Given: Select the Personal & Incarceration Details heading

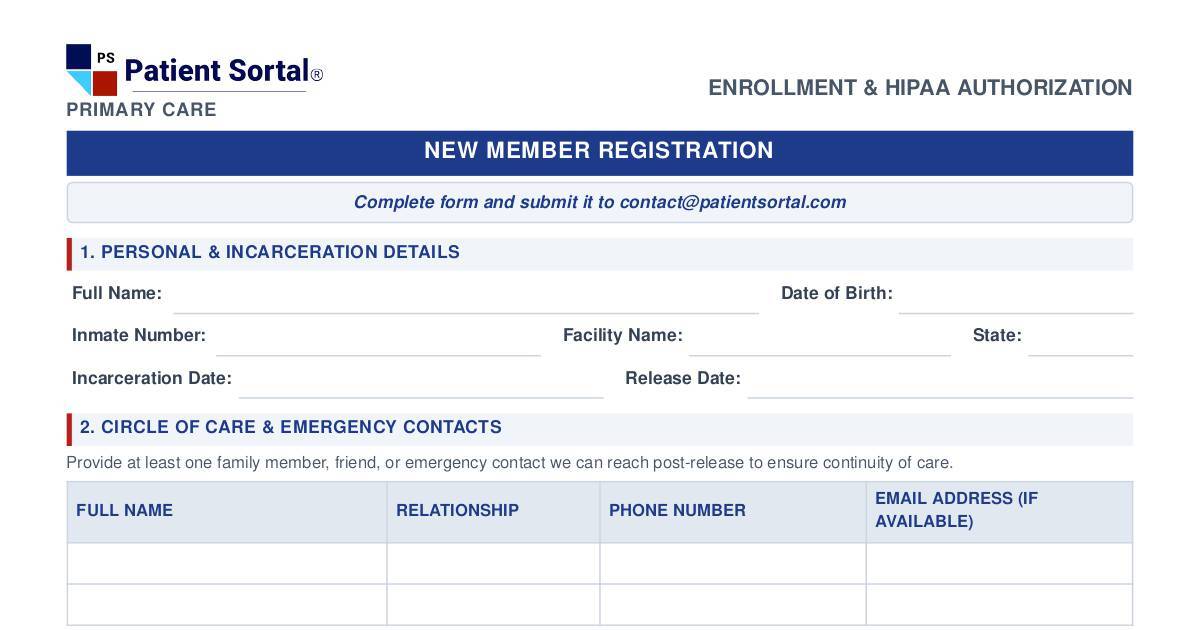Looking at the screenshot, I should point(270,252).
